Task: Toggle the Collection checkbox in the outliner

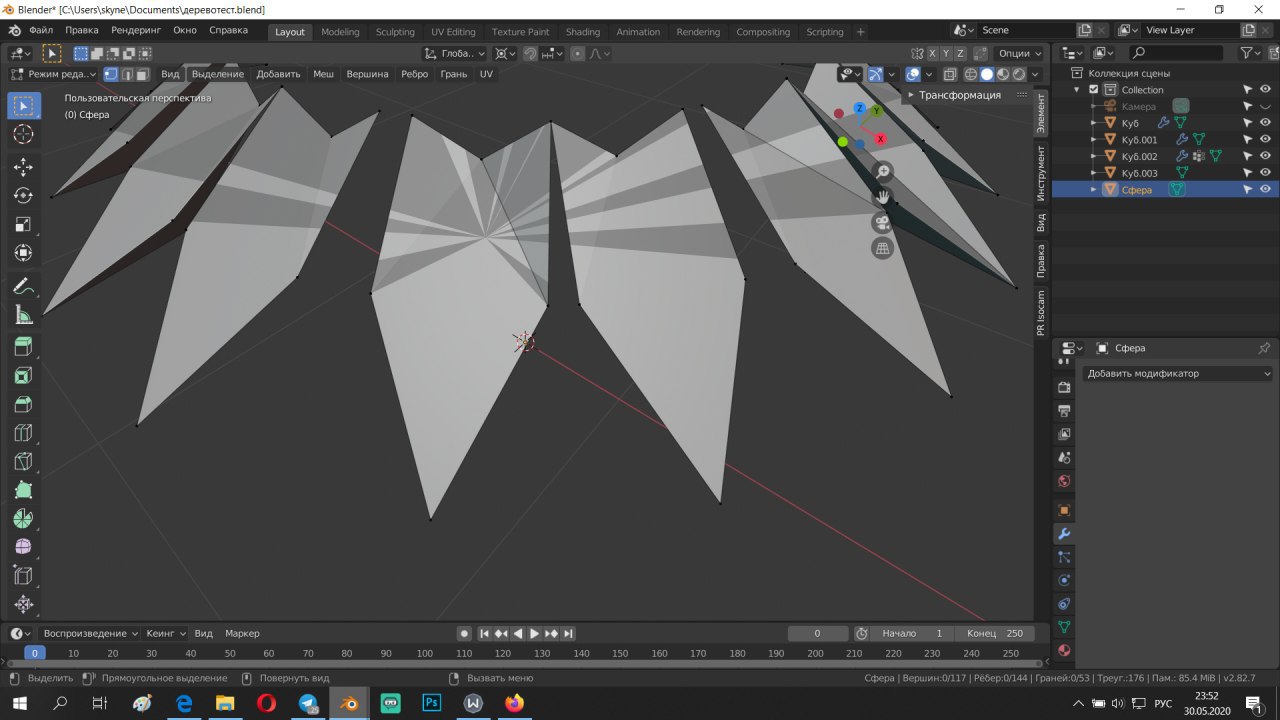Action: pos(1094,90)
